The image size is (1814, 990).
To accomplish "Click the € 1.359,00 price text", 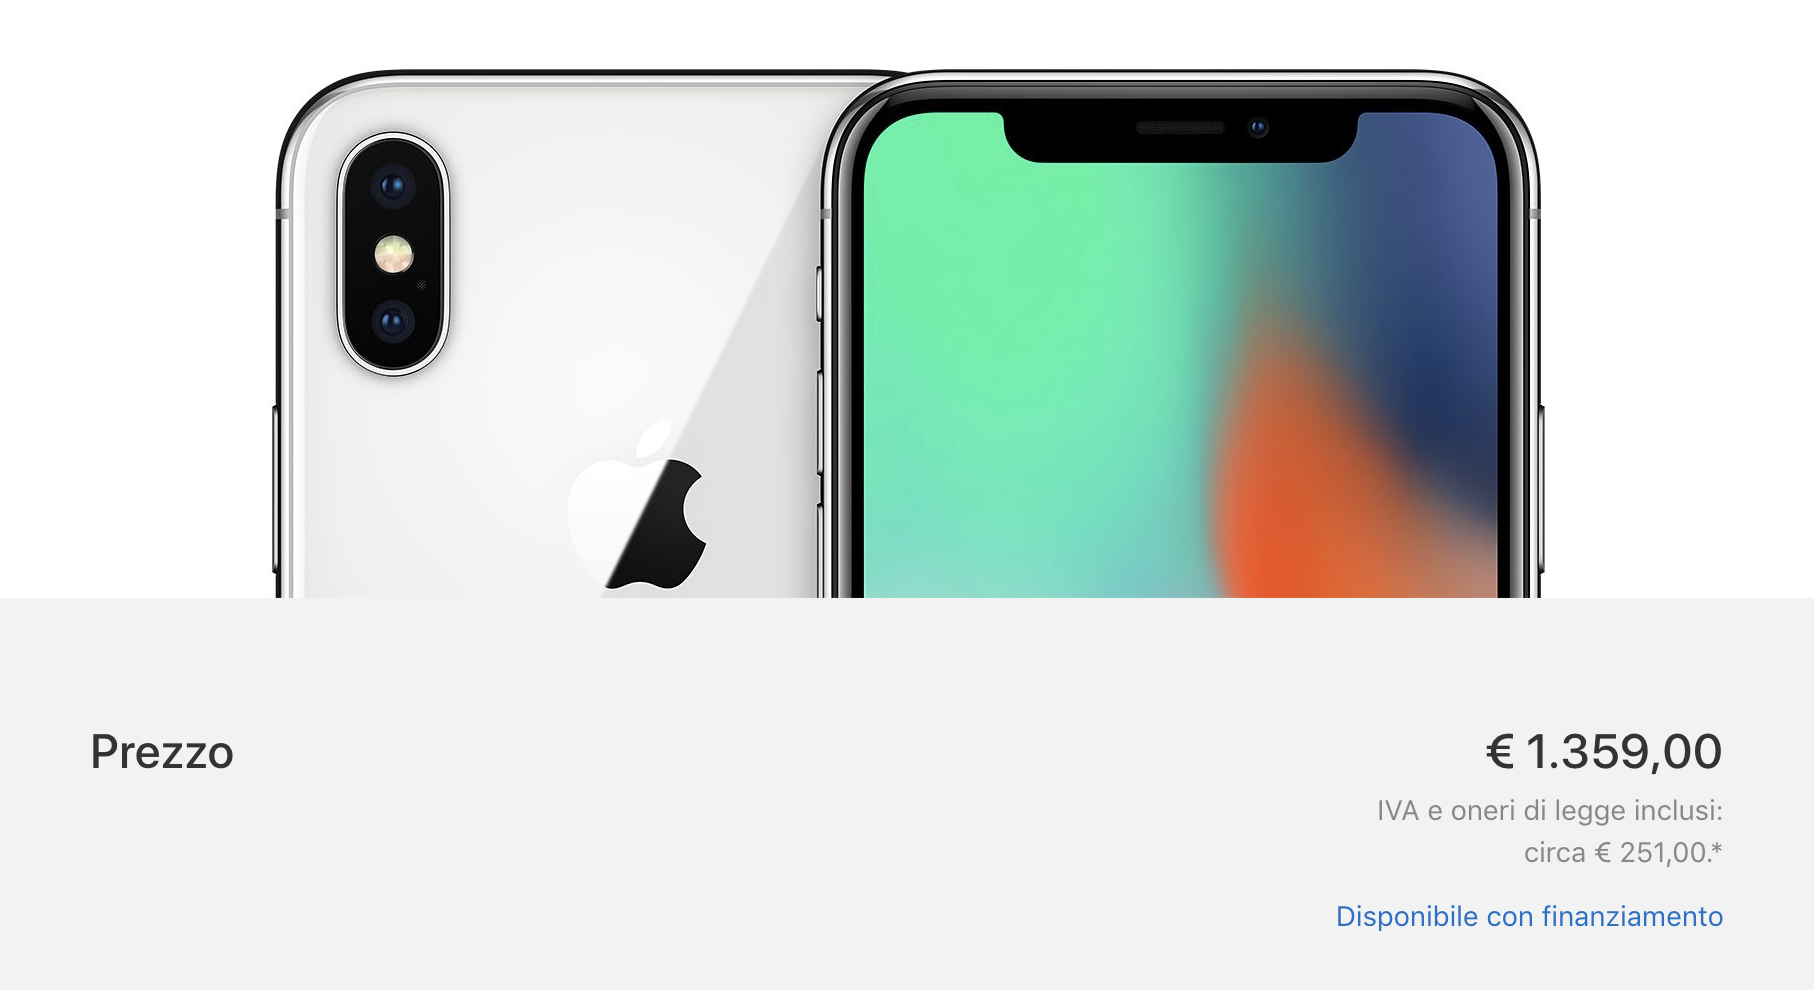I will tap(1603, 751).
